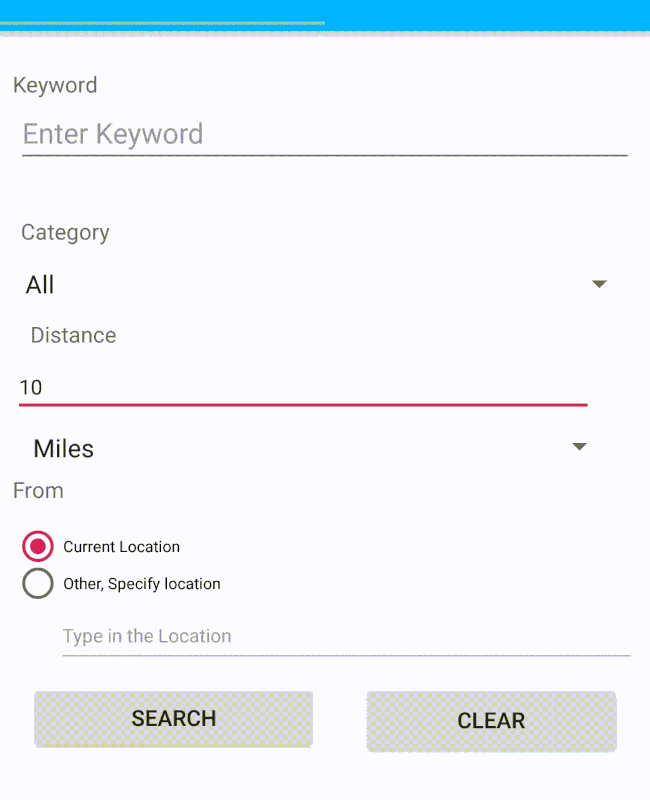Click the Category label text
This screenshot has width=650, height=800.
tap(65, 232)
